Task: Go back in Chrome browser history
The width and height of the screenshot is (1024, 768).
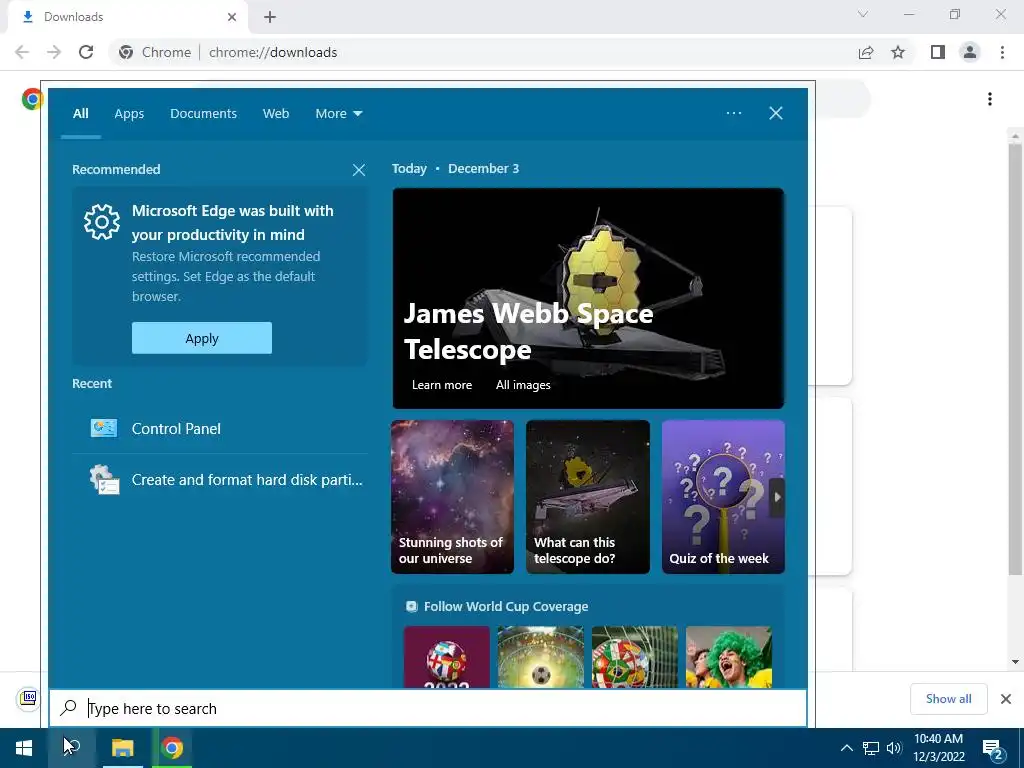Action: (22, 52)
